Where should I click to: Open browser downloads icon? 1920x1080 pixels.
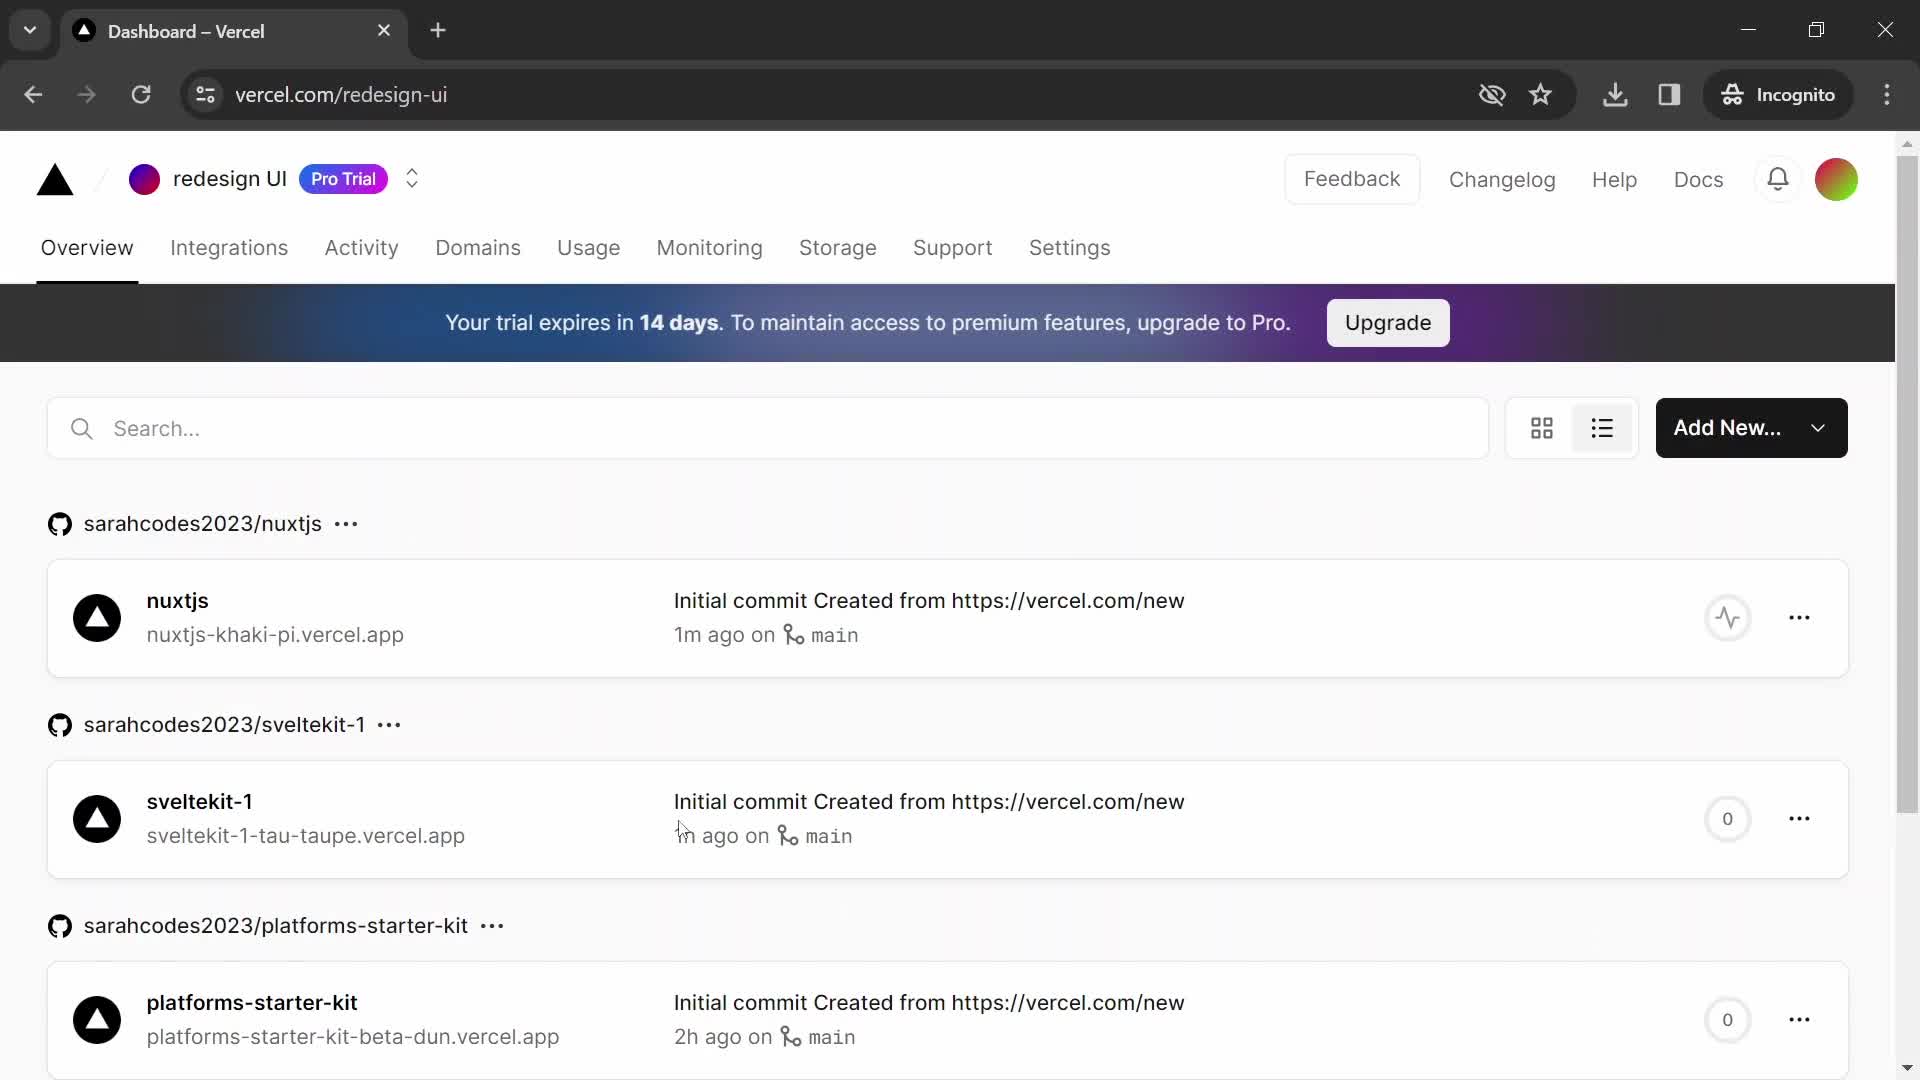[1615, 95]
